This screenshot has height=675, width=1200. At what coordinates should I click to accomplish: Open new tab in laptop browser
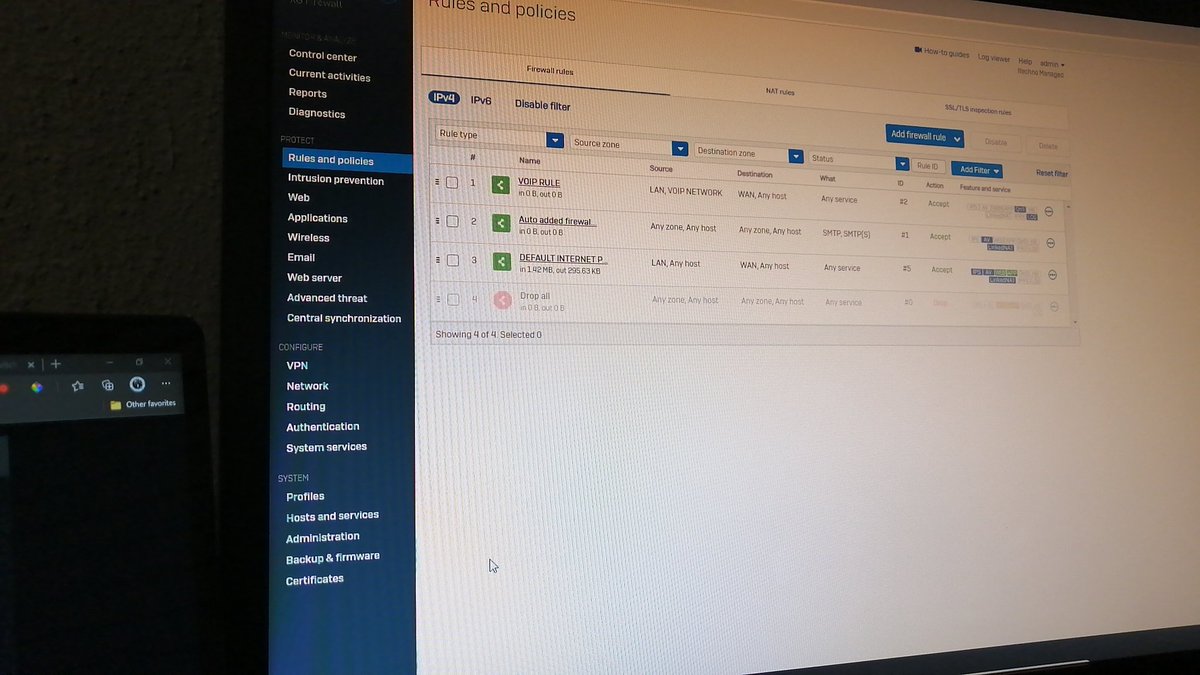pyautogui.click(x=56, y=364)
